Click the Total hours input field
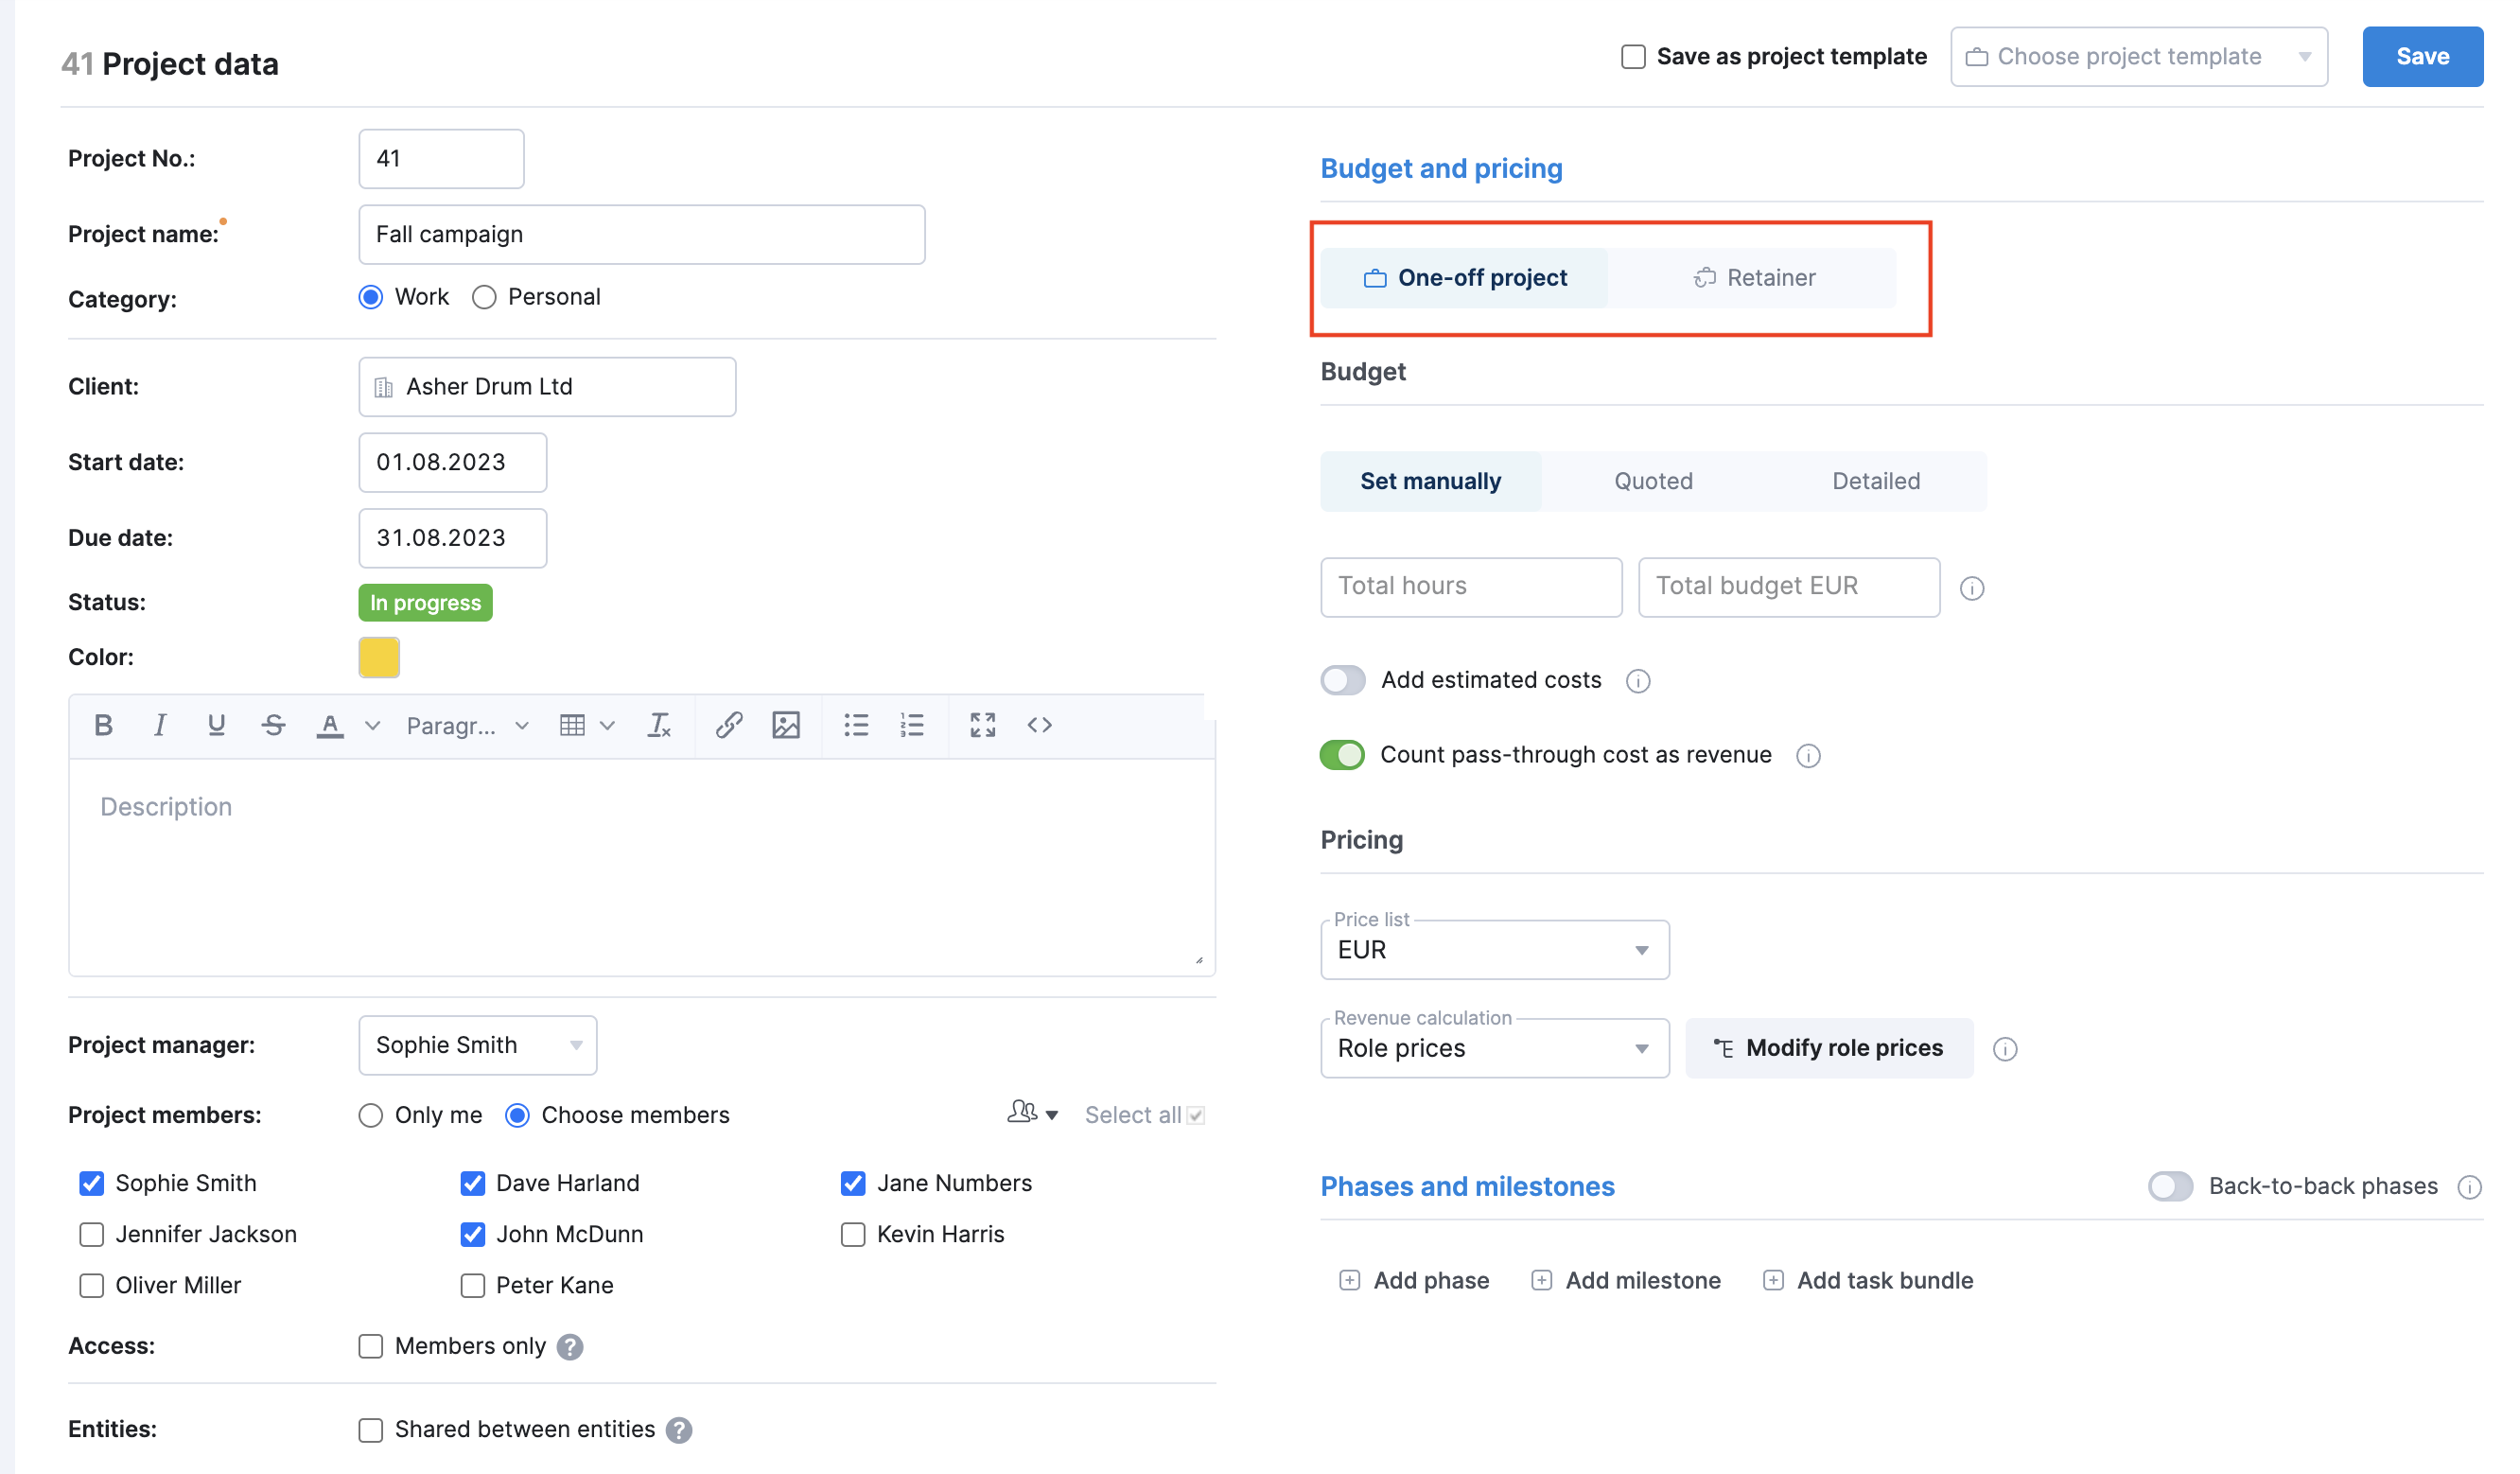 point(1470,586)
